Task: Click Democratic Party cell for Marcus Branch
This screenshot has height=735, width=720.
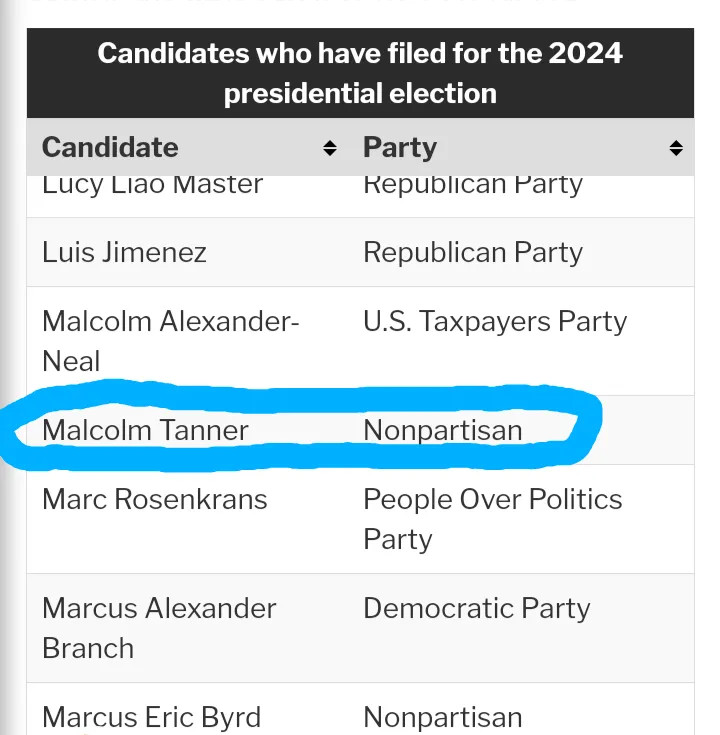Action: [x=476, y=608]
